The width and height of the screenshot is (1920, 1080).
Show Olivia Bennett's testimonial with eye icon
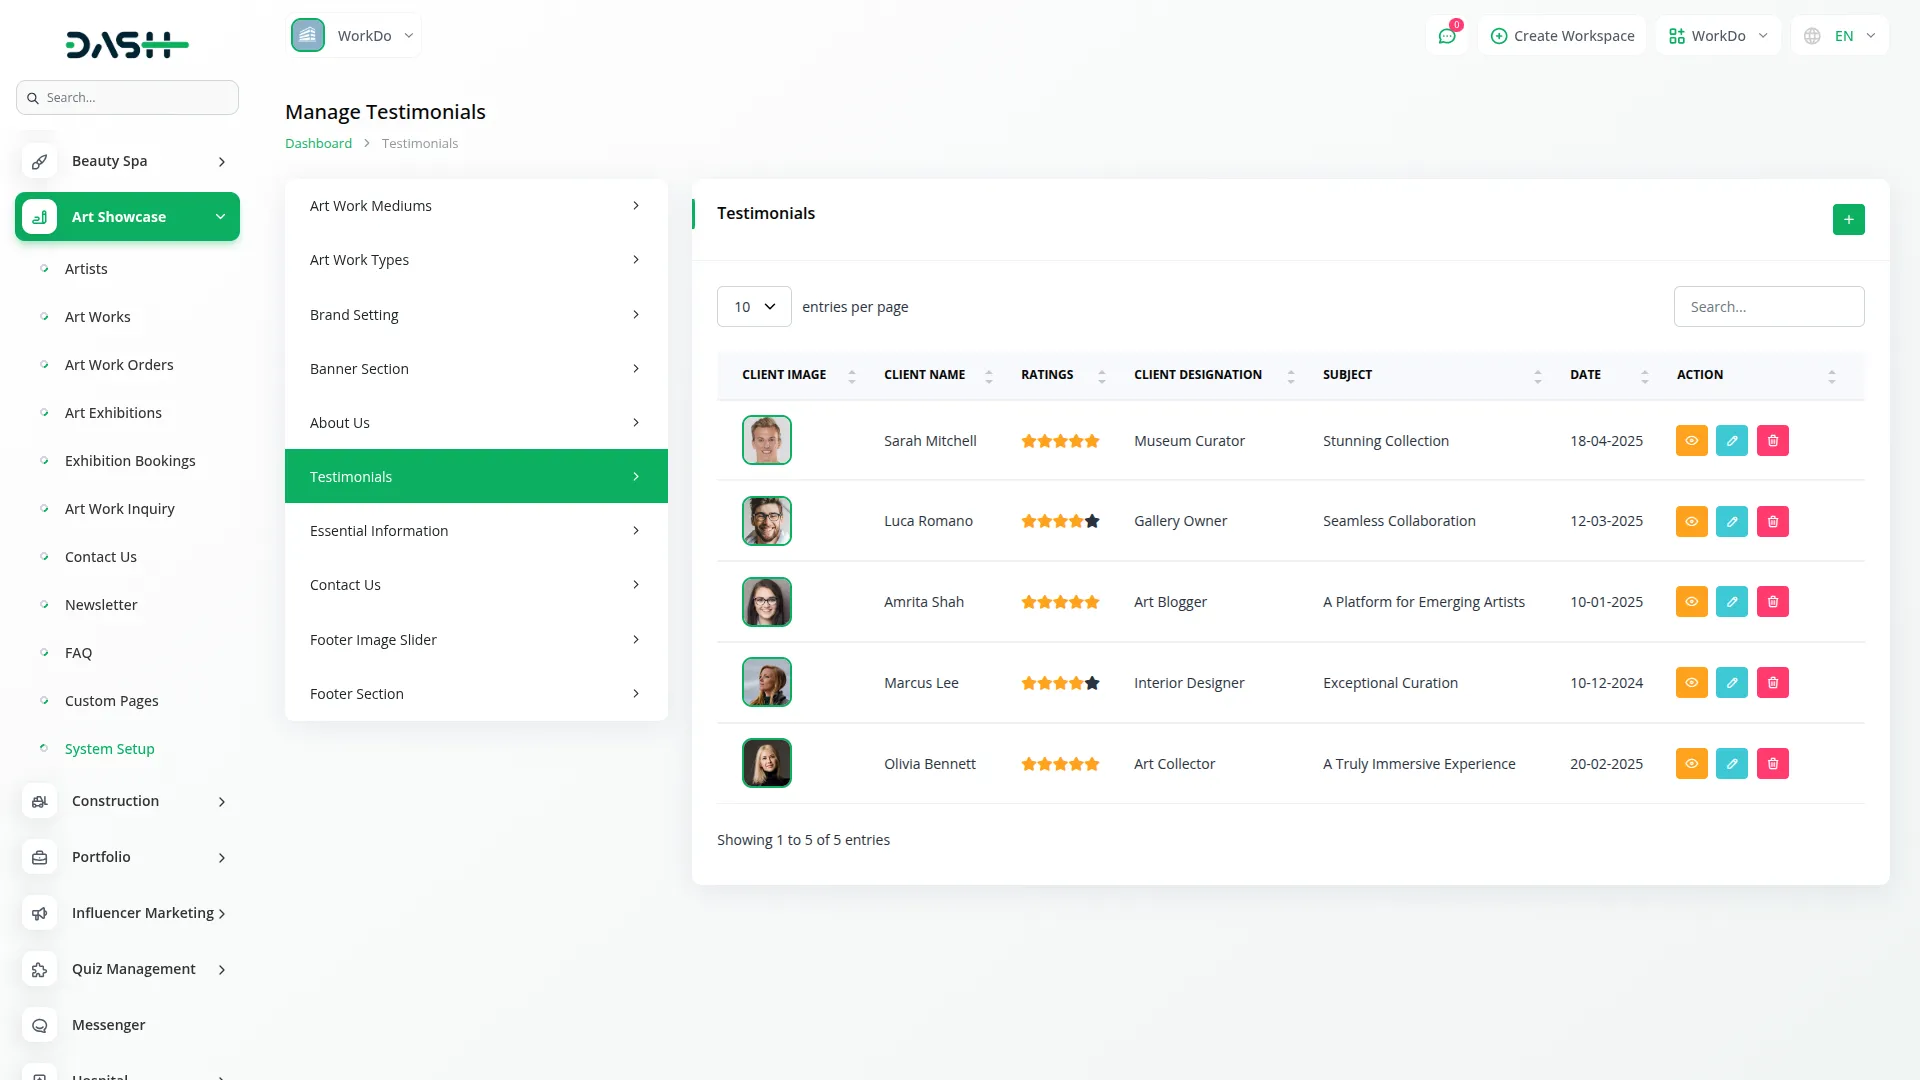pyautogui.click(x=1691, y=764)
